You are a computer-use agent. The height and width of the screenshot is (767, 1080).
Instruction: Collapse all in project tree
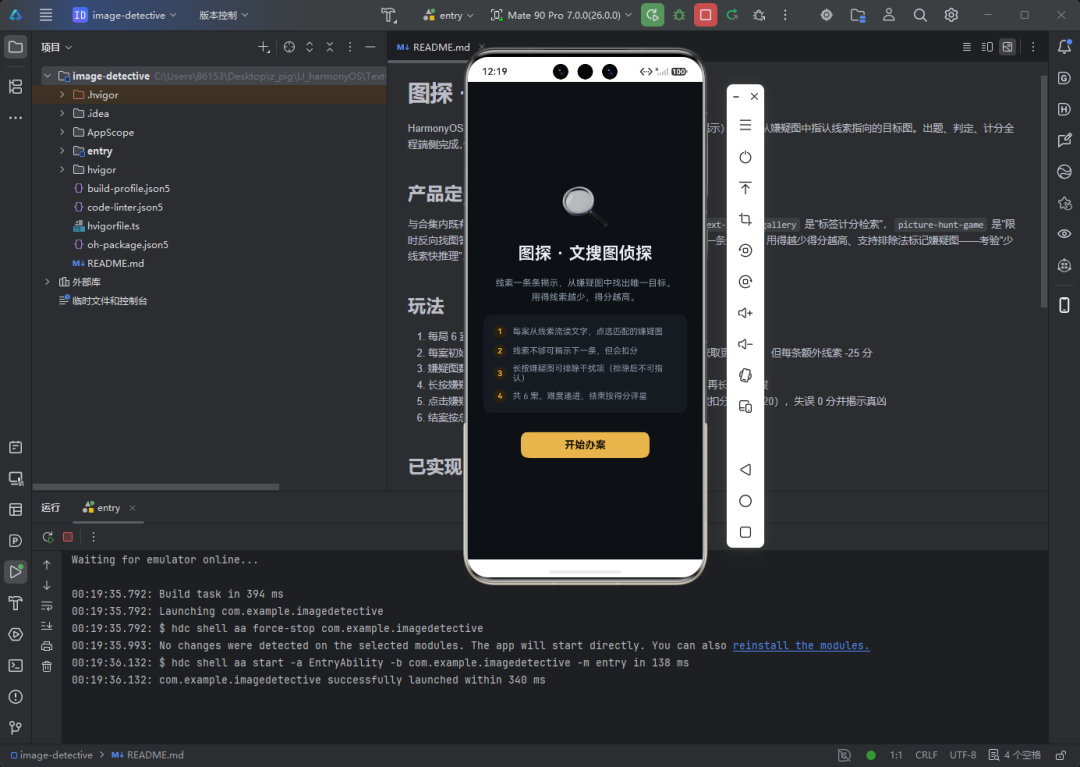pos(329,47)
